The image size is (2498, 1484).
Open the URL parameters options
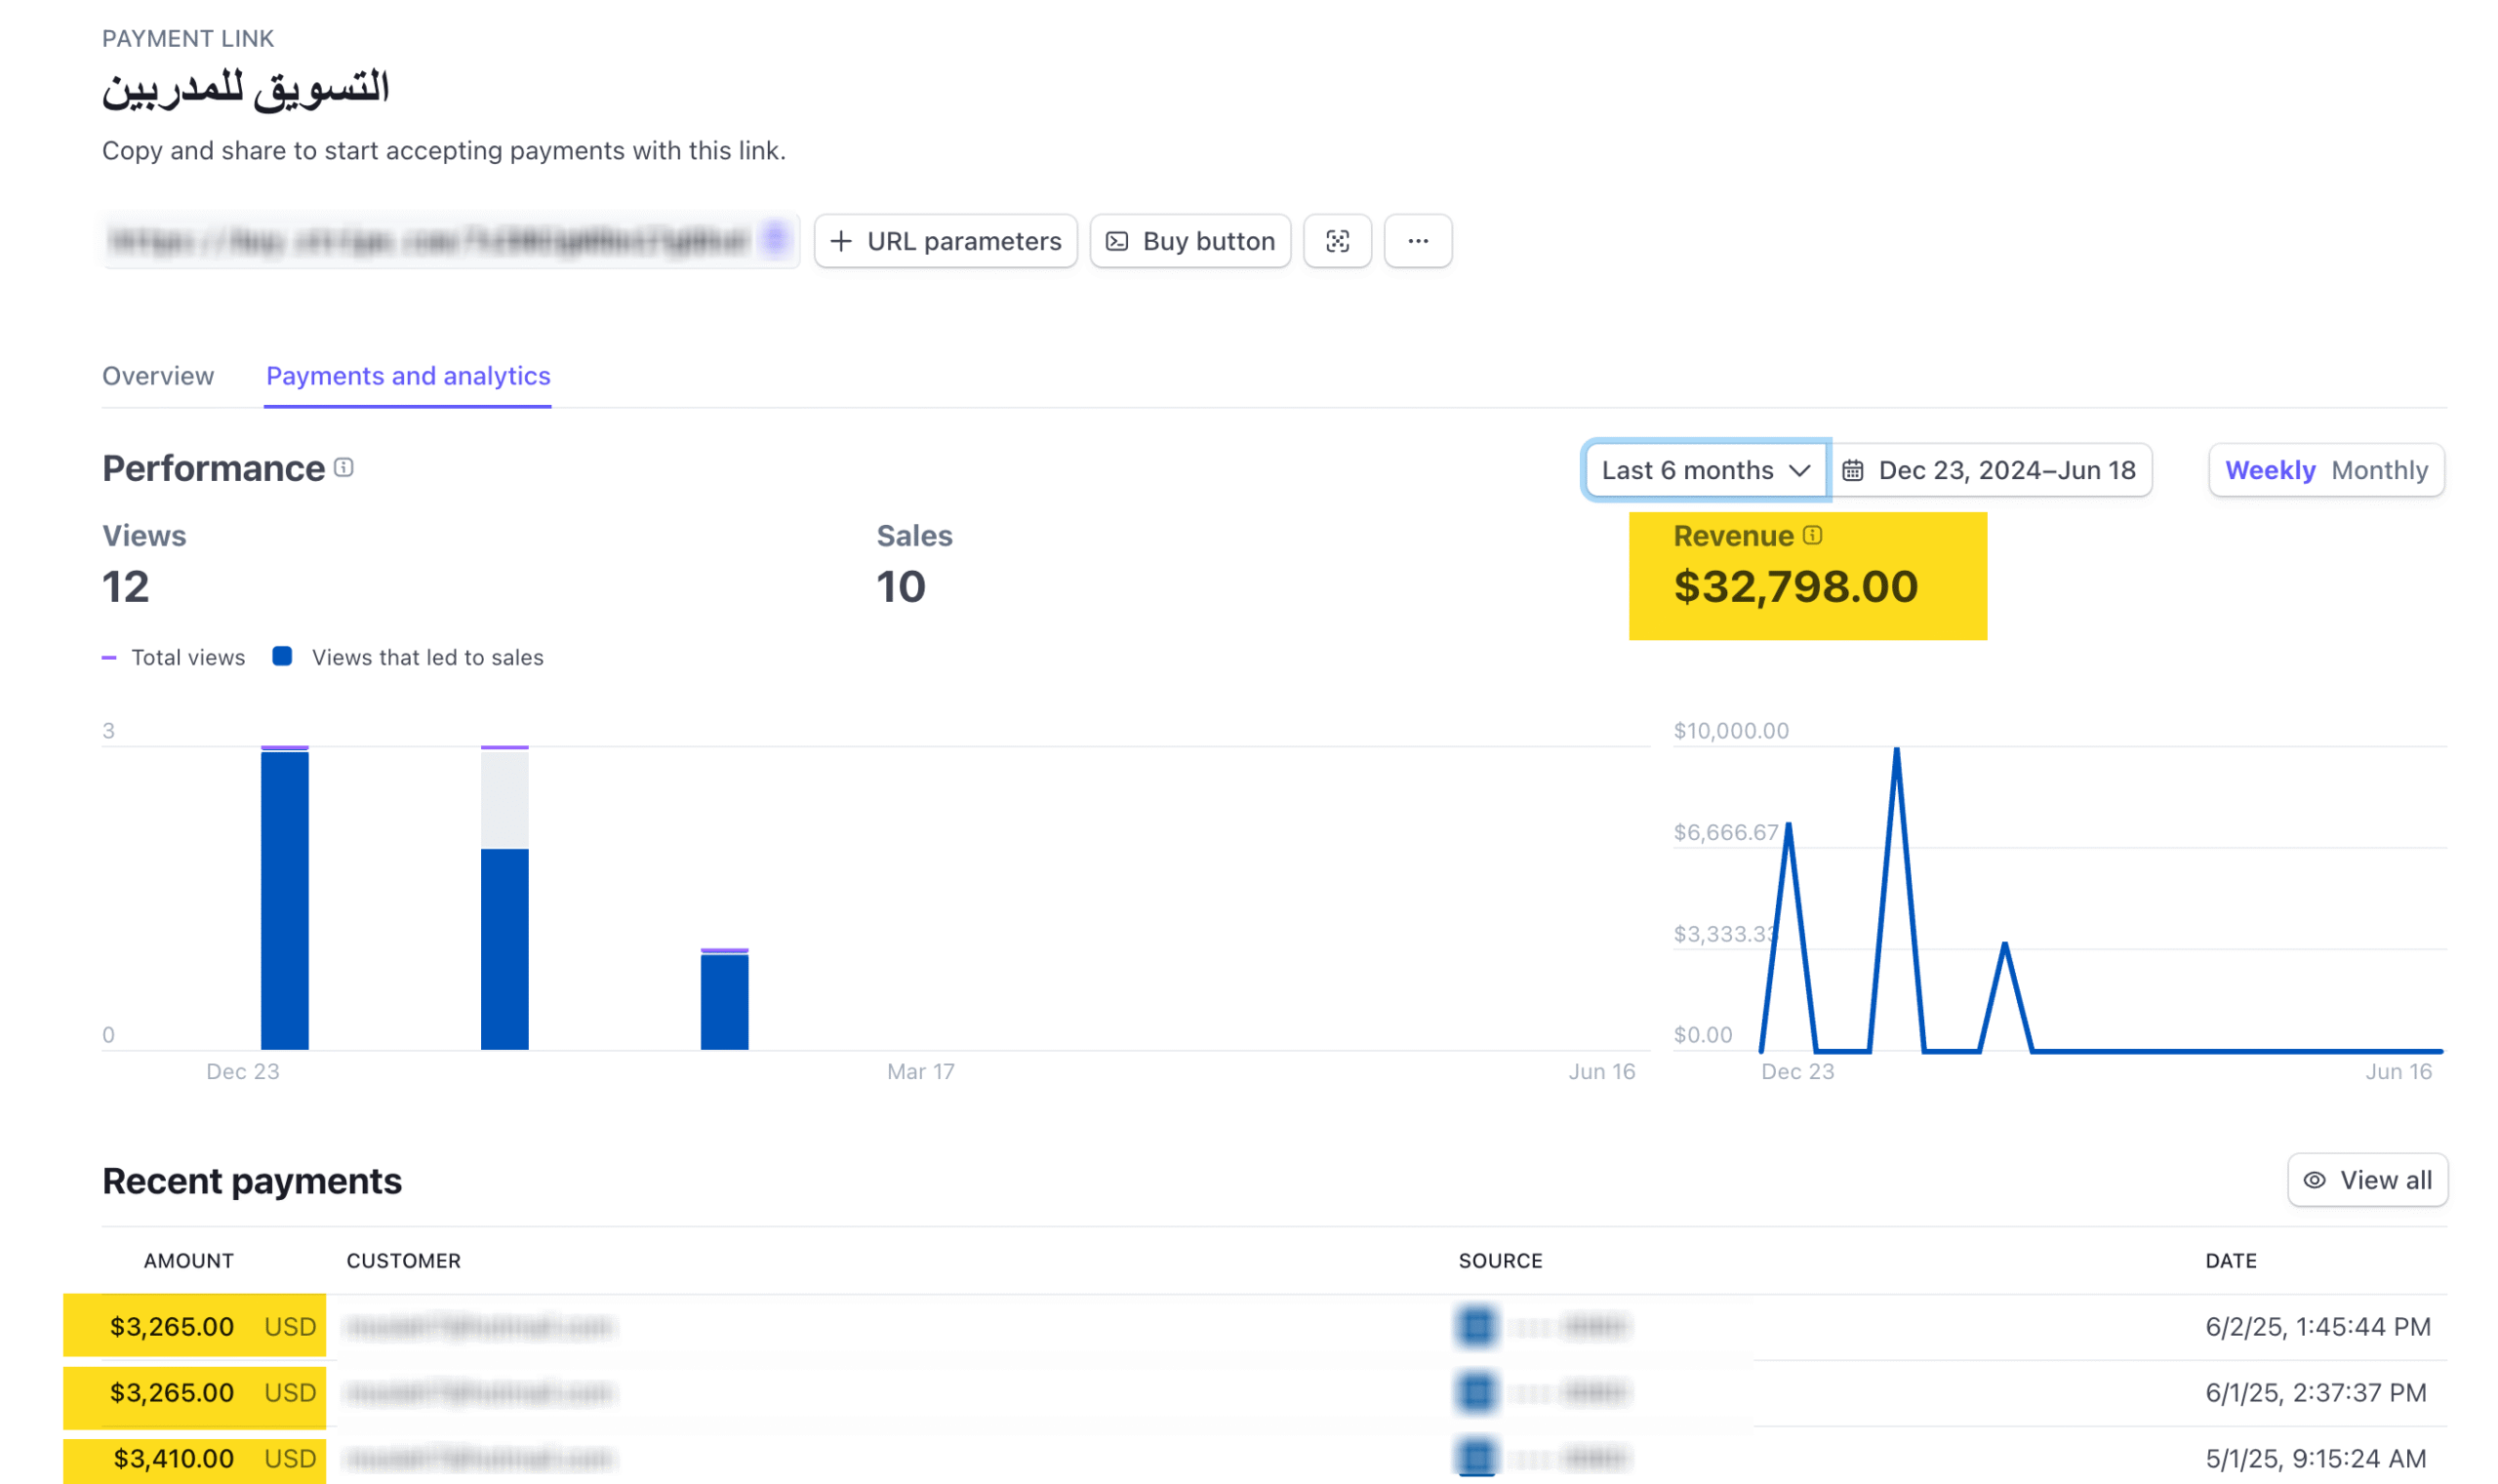pyautogui.click(x=945, y=241)
